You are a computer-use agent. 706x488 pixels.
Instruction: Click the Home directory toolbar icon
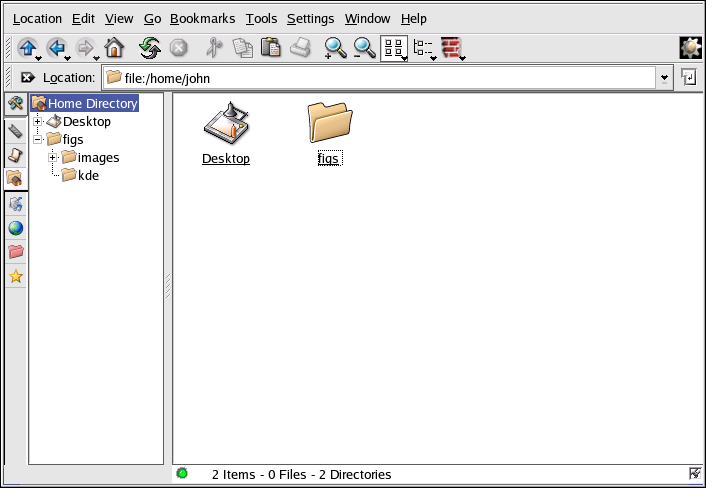click(x=114, y=48)
